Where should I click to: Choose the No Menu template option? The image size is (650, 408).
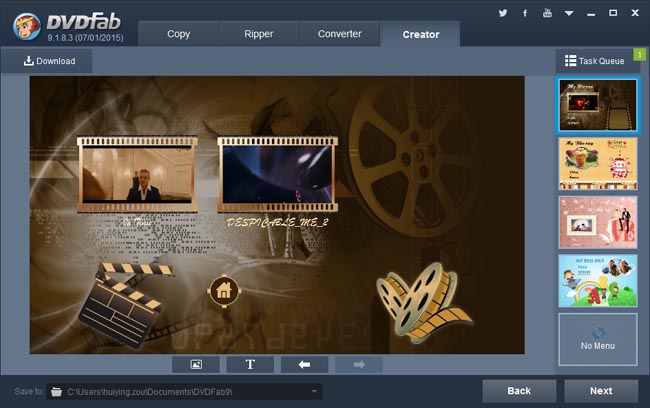tap(598, 339)
